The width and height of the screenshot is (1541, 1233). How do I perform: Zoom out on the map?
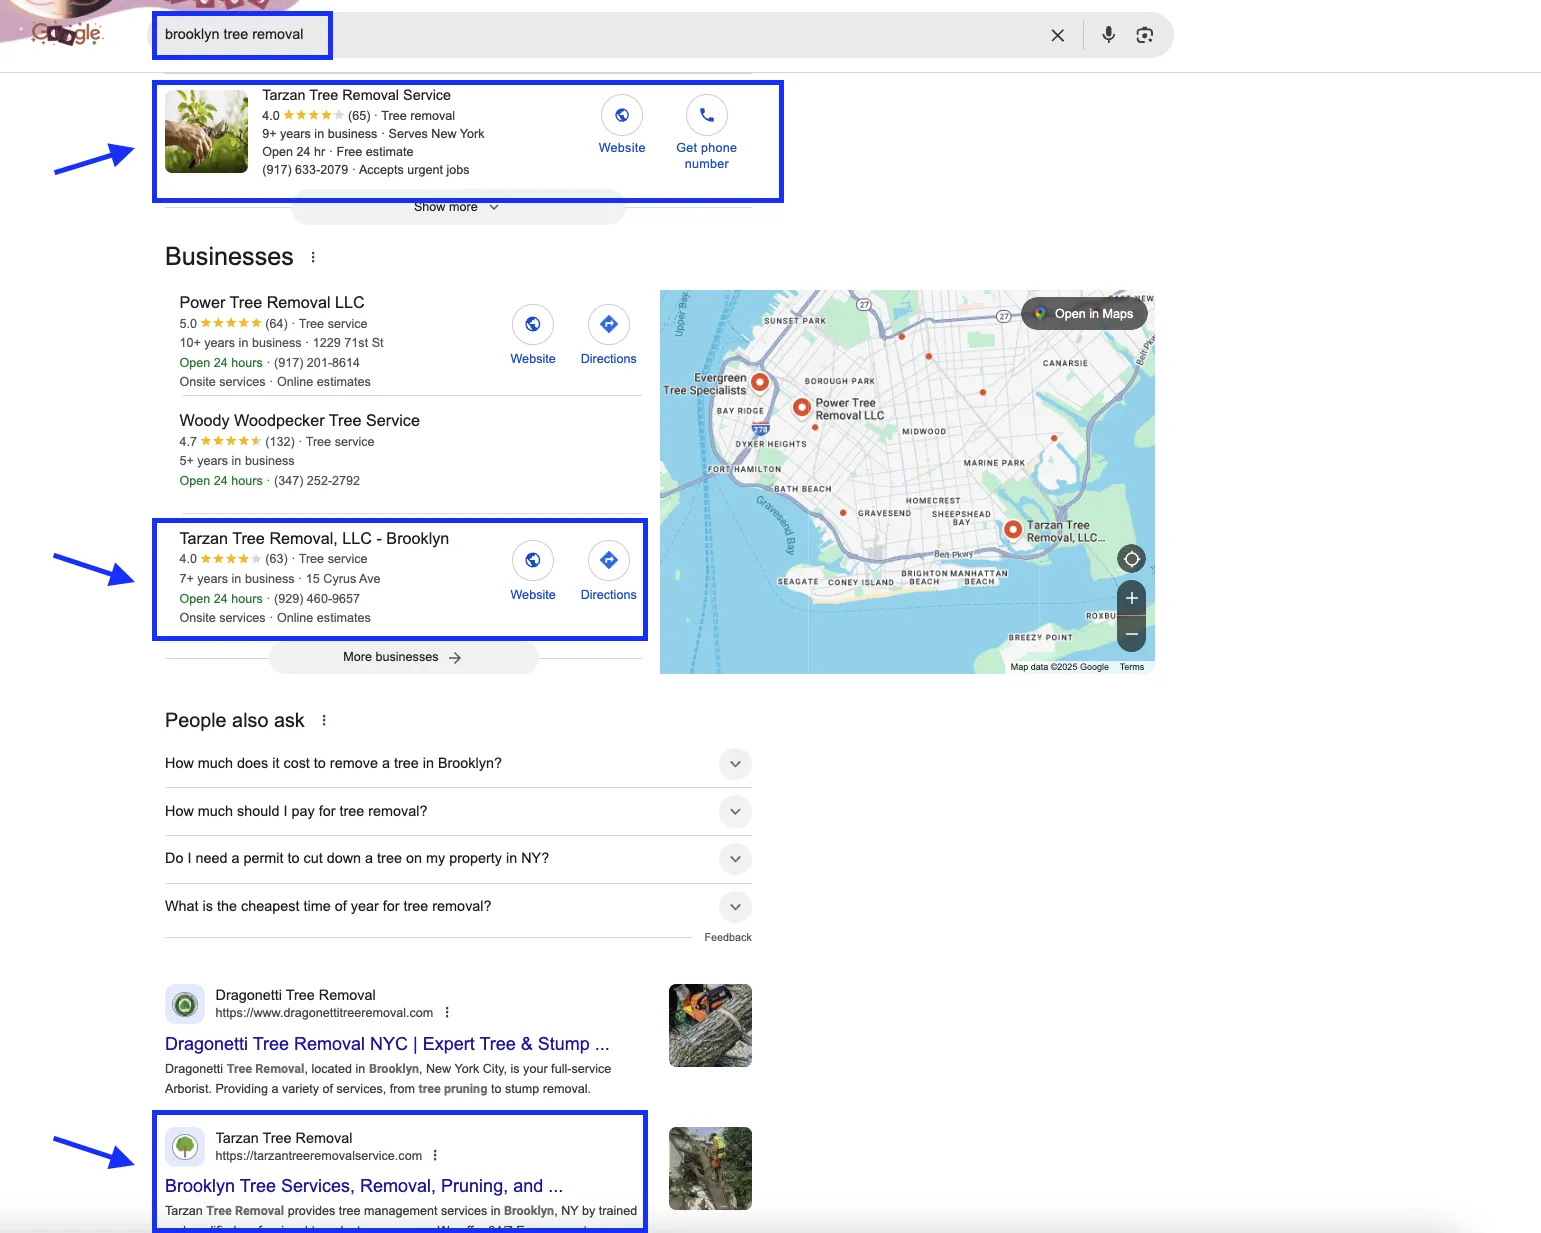click(x=1131, y=633)
